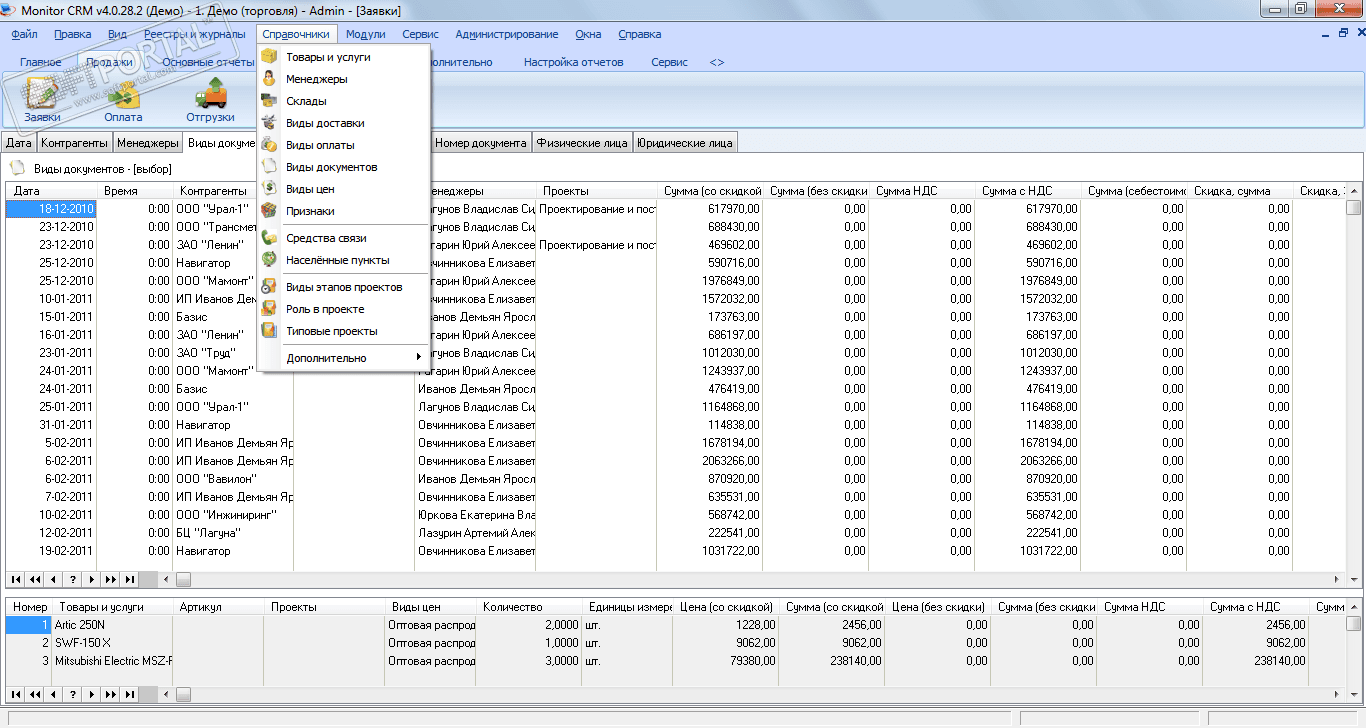The width and height of the screenshot is (1366, 728).
Task: Click the Оплата toolbar icon
Action: [123, 101]
